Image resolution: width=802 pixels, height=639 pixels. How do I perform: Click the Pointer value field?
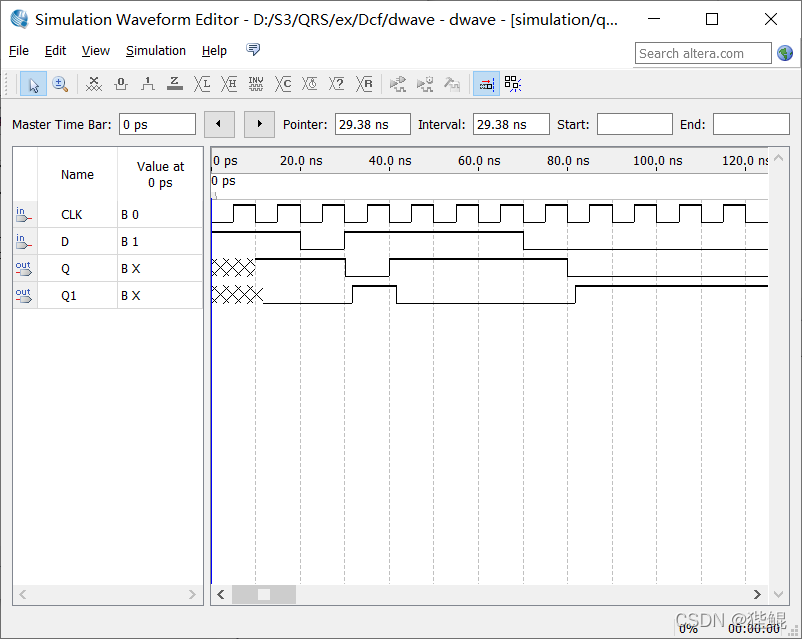coord(372,124)
